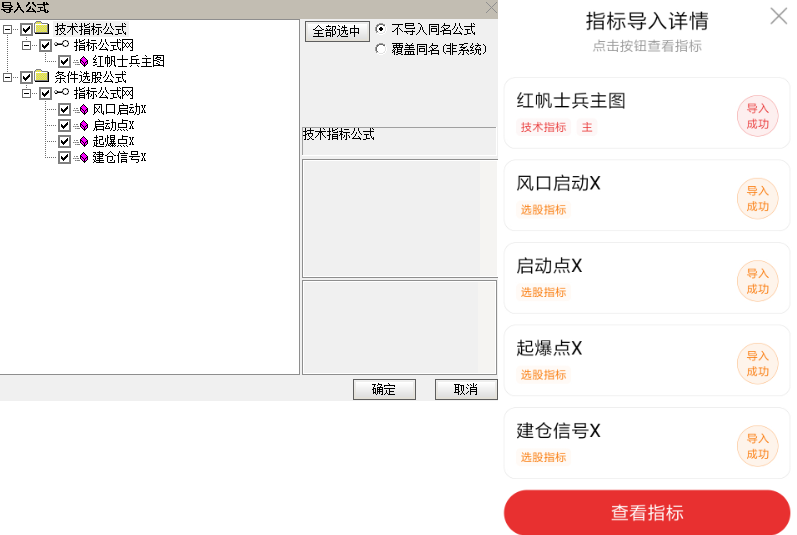The height and width of the screenshot is (535, 797).
Task: Uncheck the 技术指标公式 checkbox
Action: pyautogui.click(x=26, y=29)
